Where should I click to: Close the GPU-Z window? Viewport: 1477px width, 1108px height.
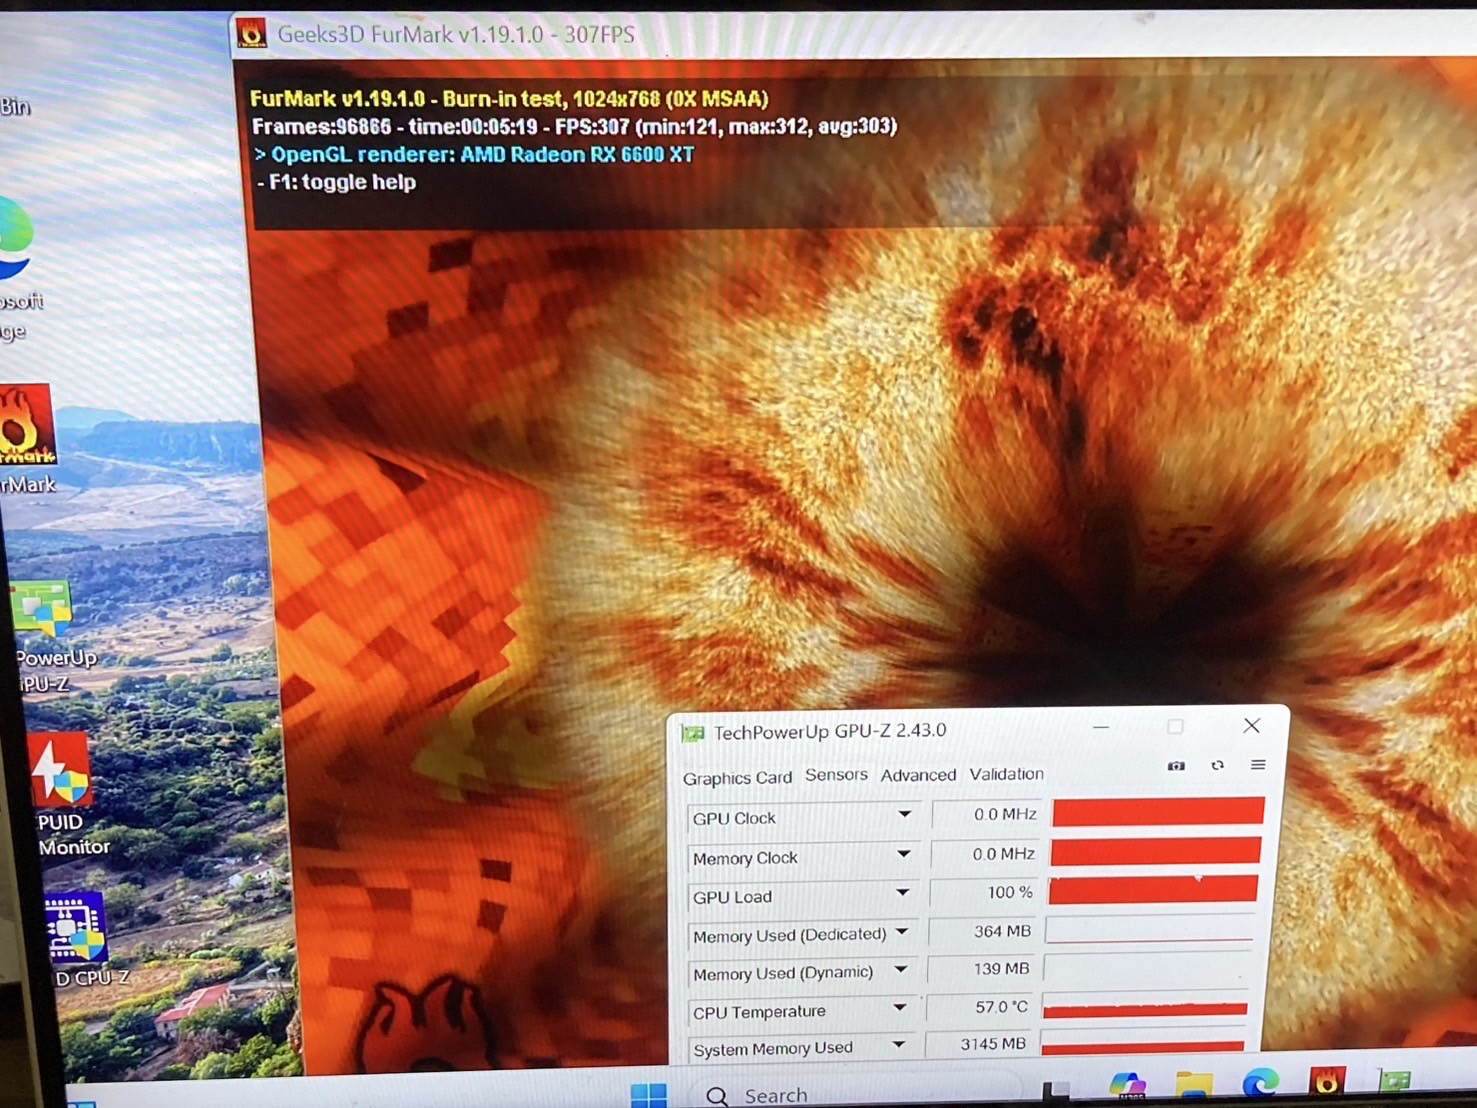coord(1251,726)
